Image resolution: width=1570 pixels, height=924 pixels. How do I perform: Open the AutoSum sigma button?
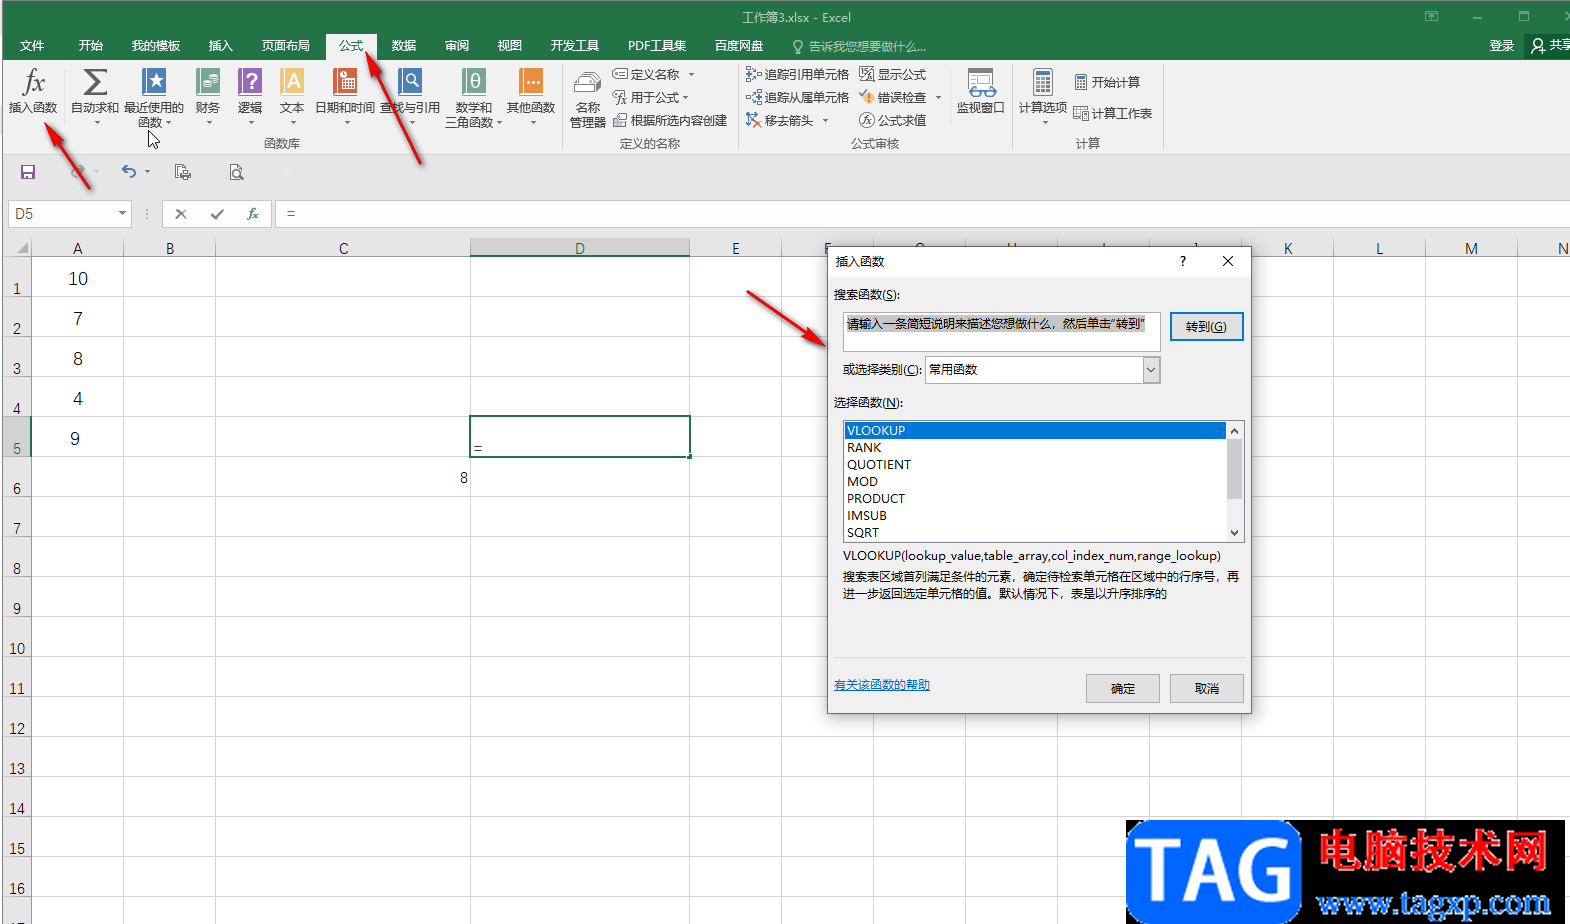95,96
